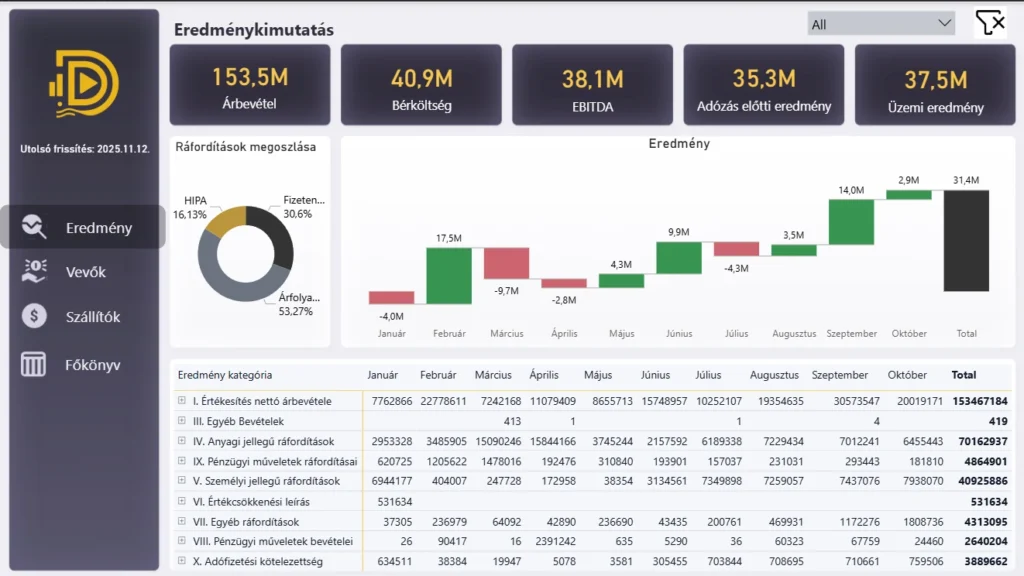Click the black Total waterfall bar
This screenshot has height=576, width=1024.
(966, 241)
